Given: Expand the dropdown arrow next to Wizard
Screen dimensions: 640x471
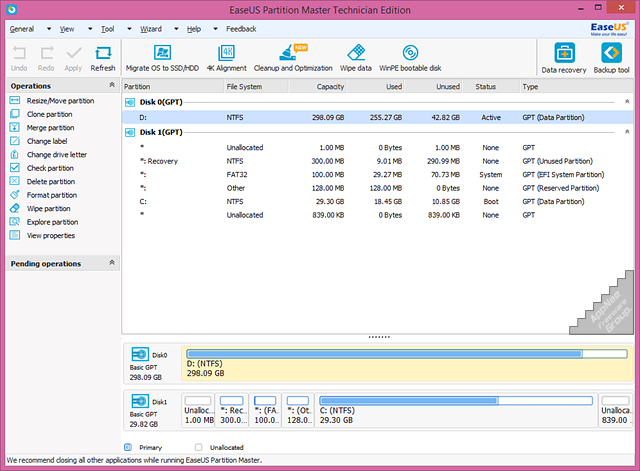Looking at the screenshot, I should pyautogui.click(x=176, y=29).
